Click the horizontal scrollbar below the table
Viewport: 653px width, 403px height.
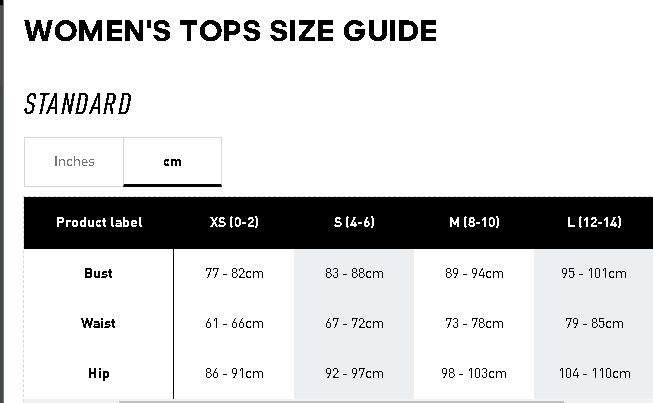tap(341, 402)
